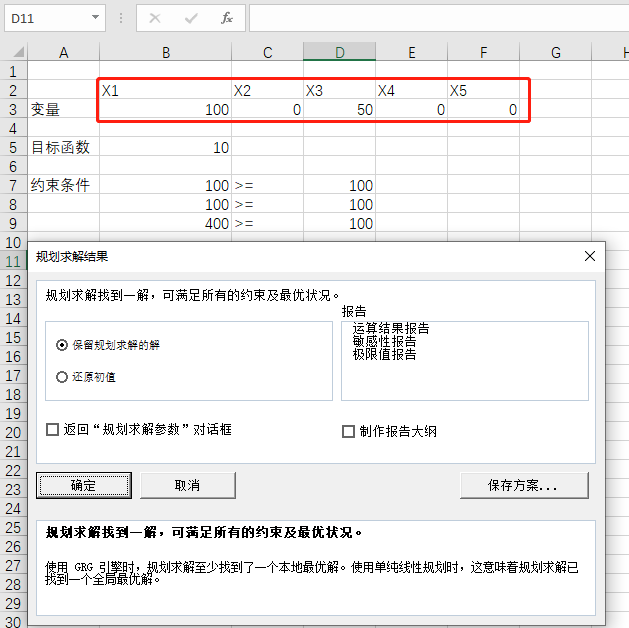The image size is (629, 628).
Task: Enable 返回"规划求解参数"对话框 checkbox
Action: pos(53,430)
